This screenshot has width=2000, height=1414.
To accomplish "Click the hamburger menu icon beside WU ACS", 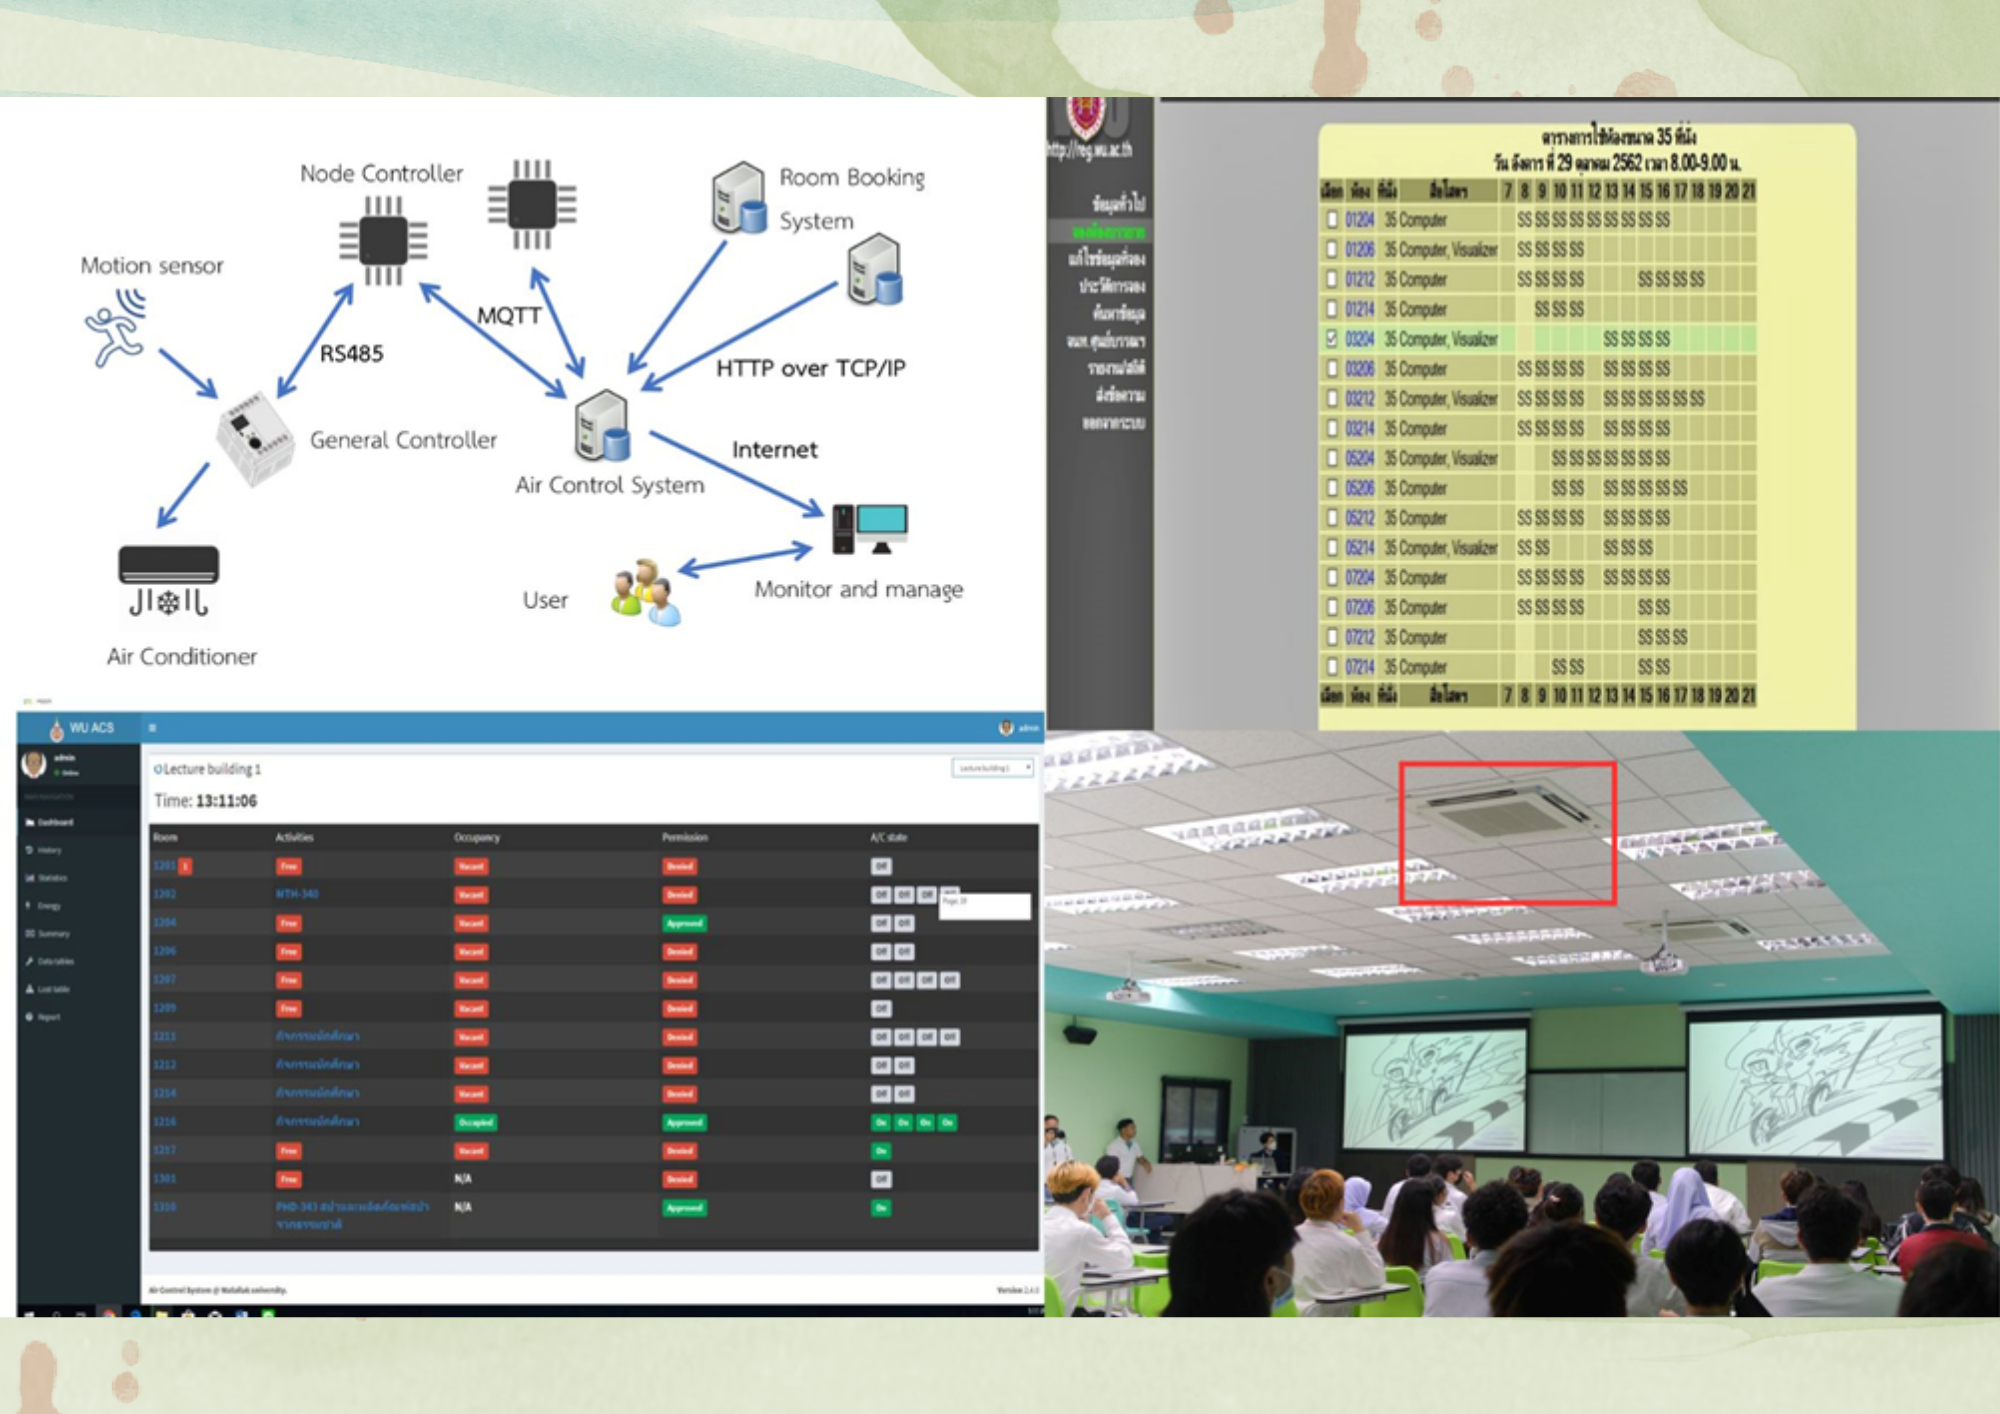I will click(x=152, y=728).
